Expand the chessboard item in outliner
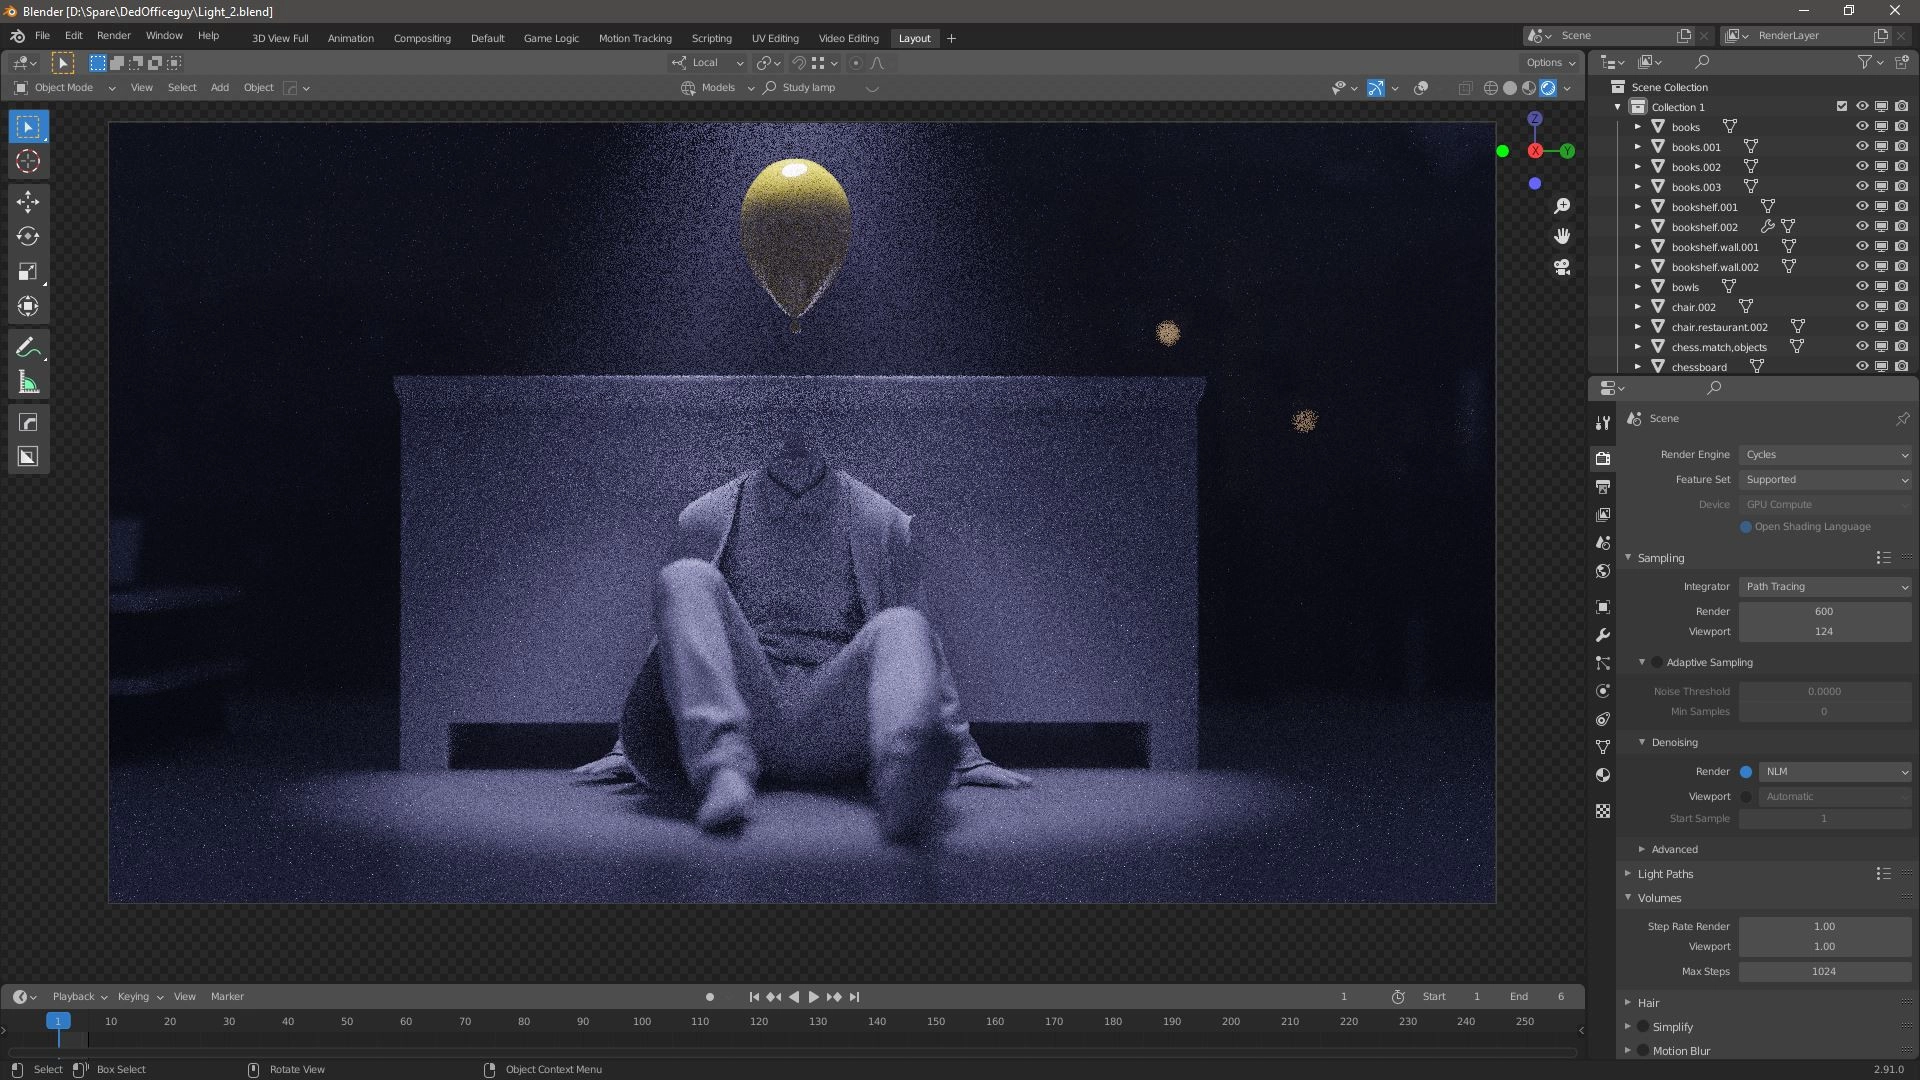This screenshot has height=1080, width=1920. [x=1638, y=367]
